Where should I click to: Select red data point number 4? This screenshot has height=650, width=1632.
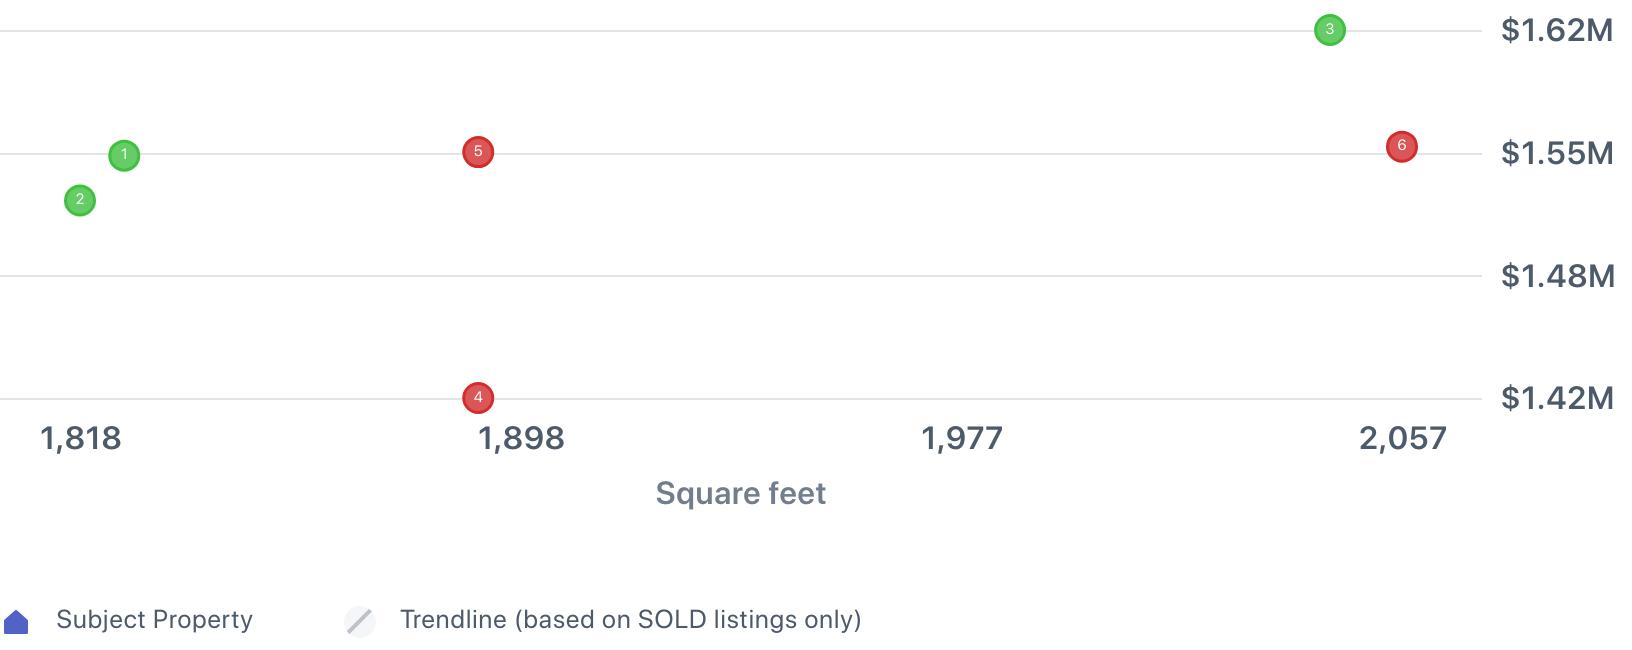point(478,398)
